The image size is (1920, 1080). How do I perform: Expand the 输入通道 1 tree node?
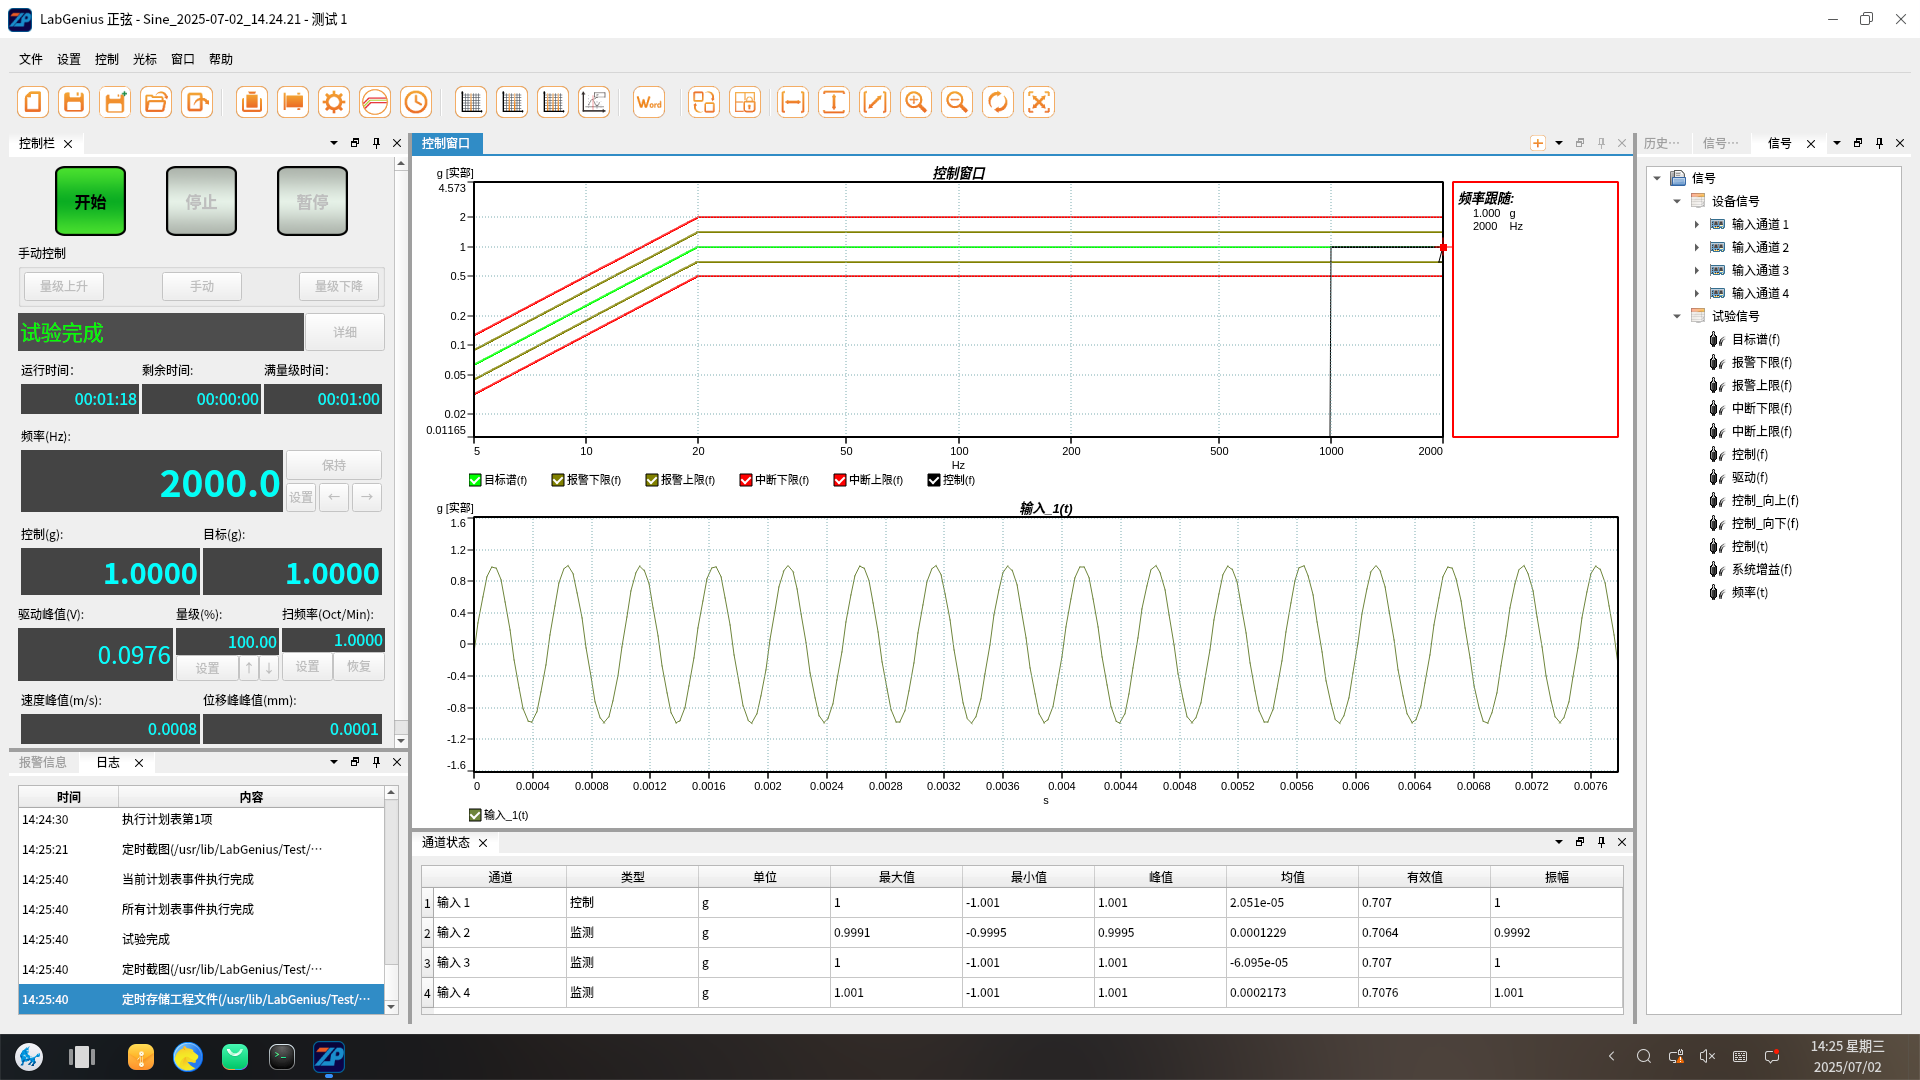[1697, 224]
